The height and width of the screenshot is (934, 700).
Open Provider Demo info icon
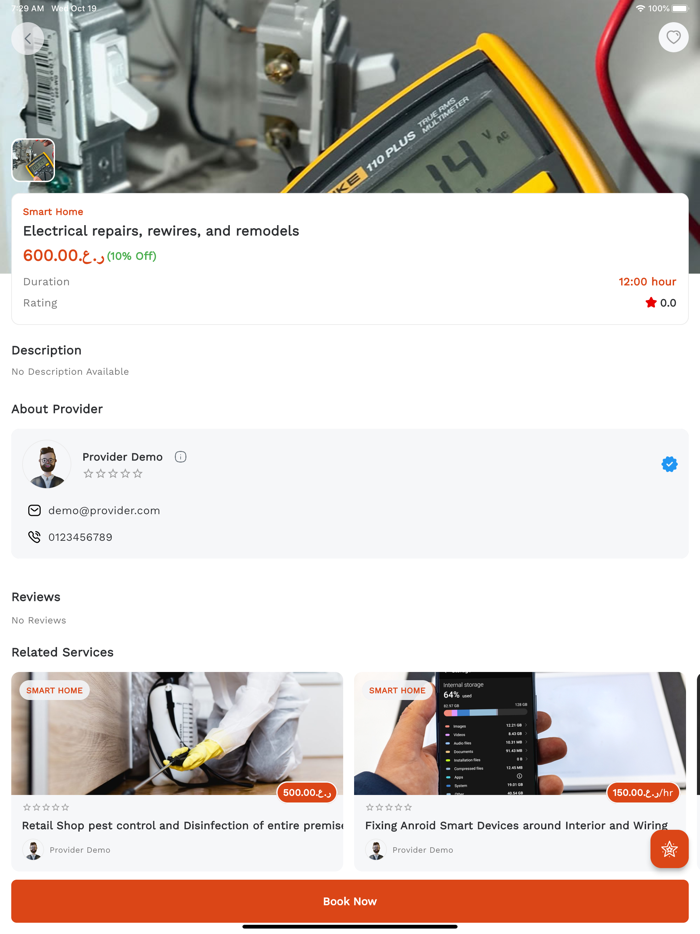point(181,457)
